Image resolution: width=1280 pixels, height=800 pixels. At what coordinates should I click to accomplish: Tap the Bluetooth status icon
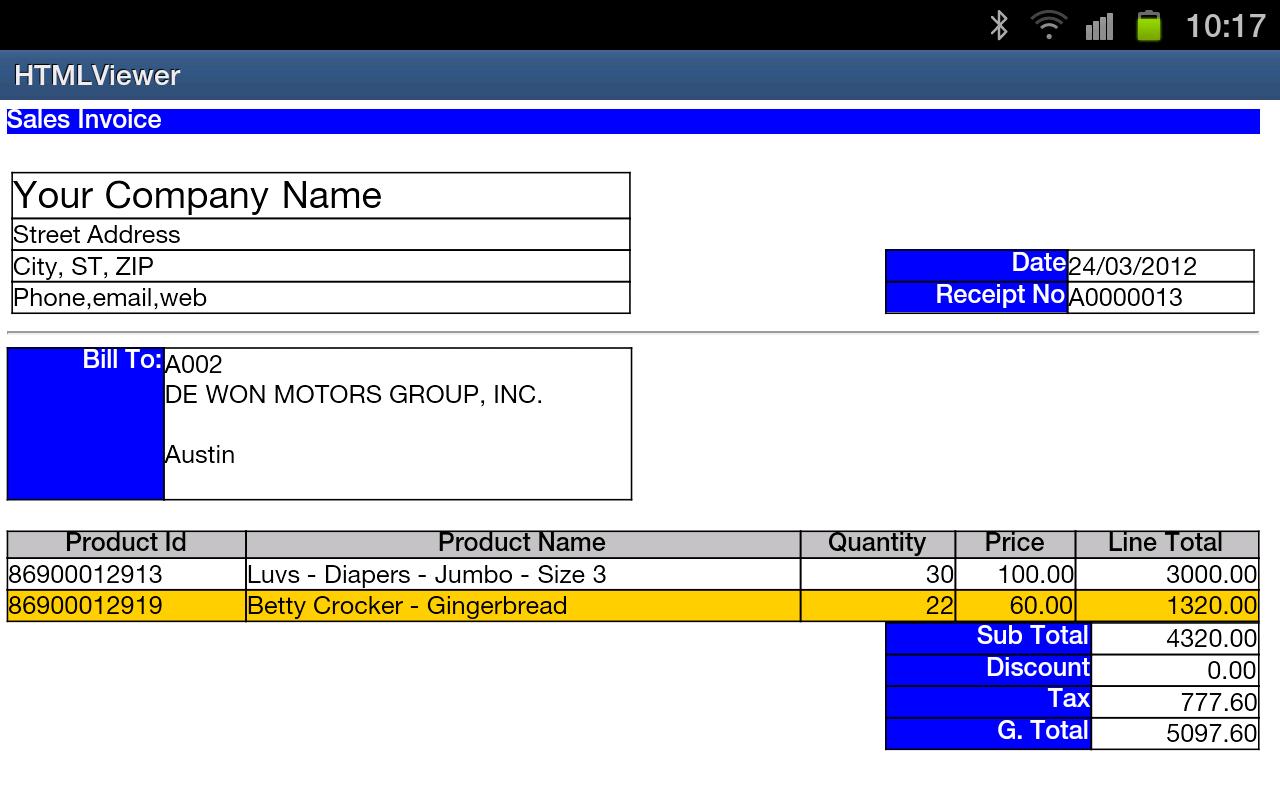[x=998, y=25]
